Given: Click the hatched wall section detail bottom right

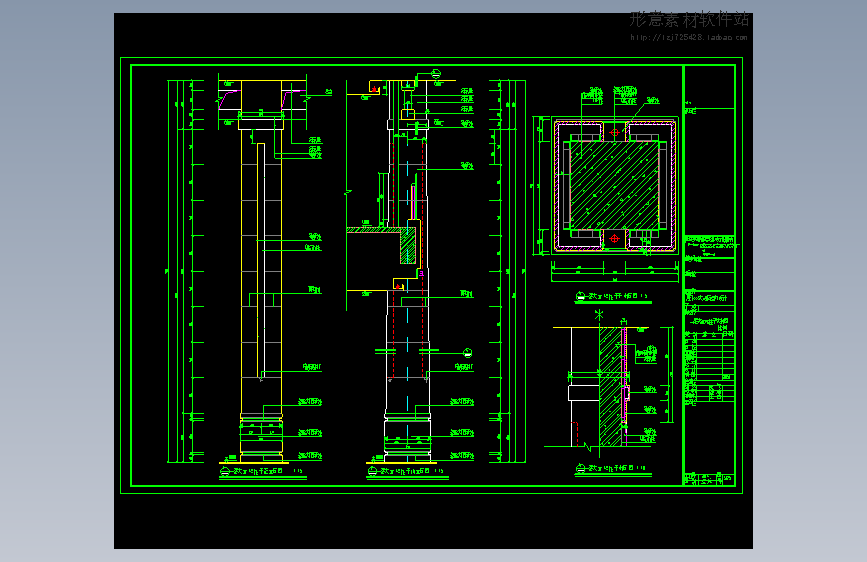Looking at the screenshot, I should pyautogui.click(x=611, y=386).
